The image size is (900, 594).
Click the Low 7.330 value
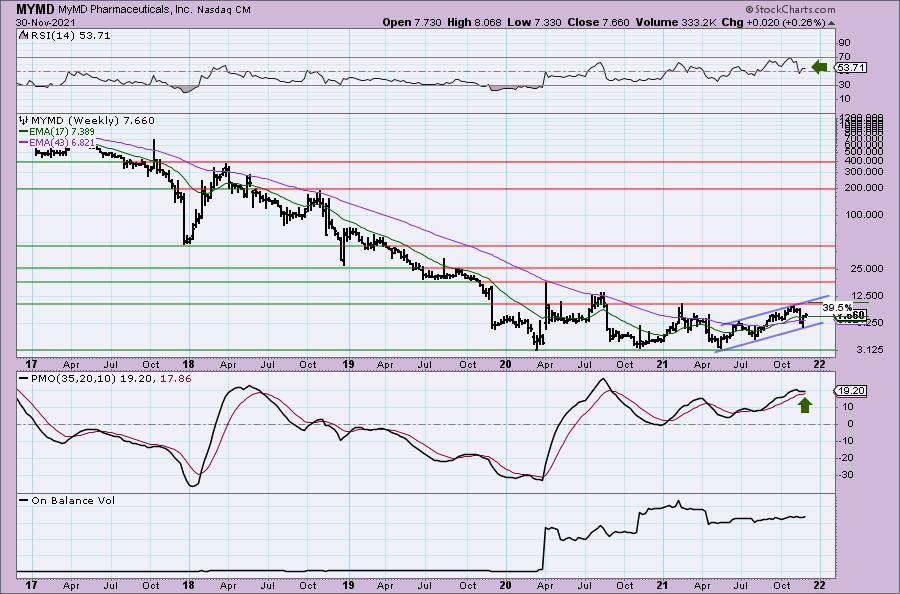tap(534, 22)
